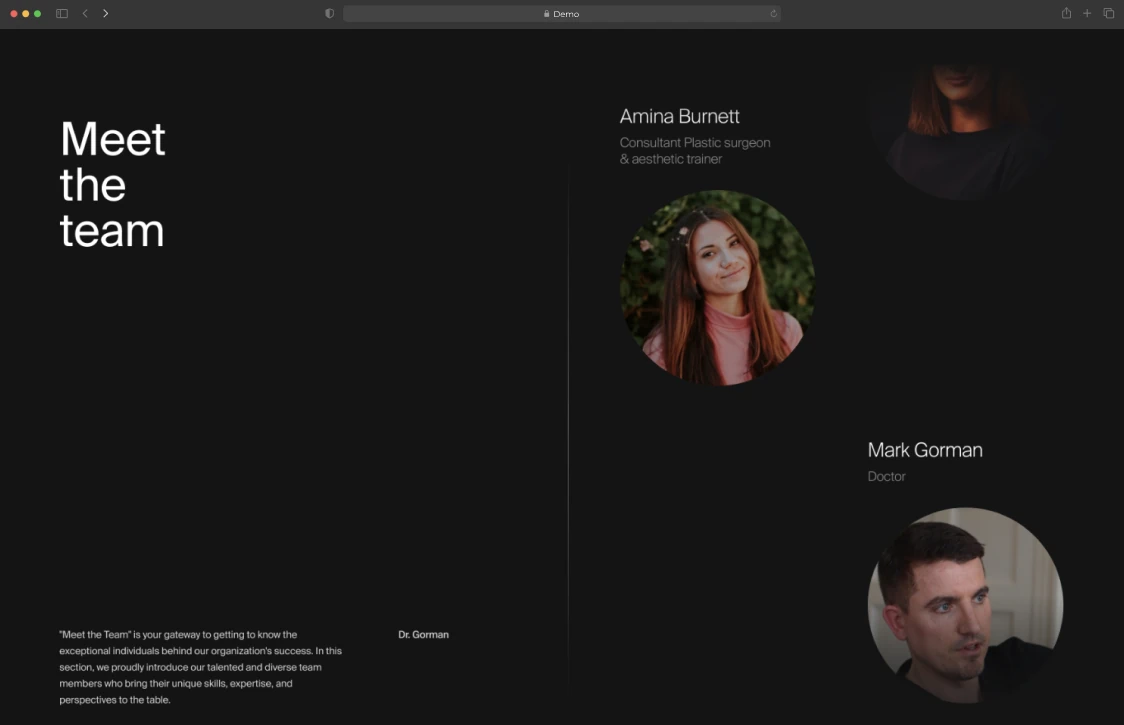This screenshot has width=1124, height=725.
Task: Show the tab overview icon
Action: point(1109,14)
